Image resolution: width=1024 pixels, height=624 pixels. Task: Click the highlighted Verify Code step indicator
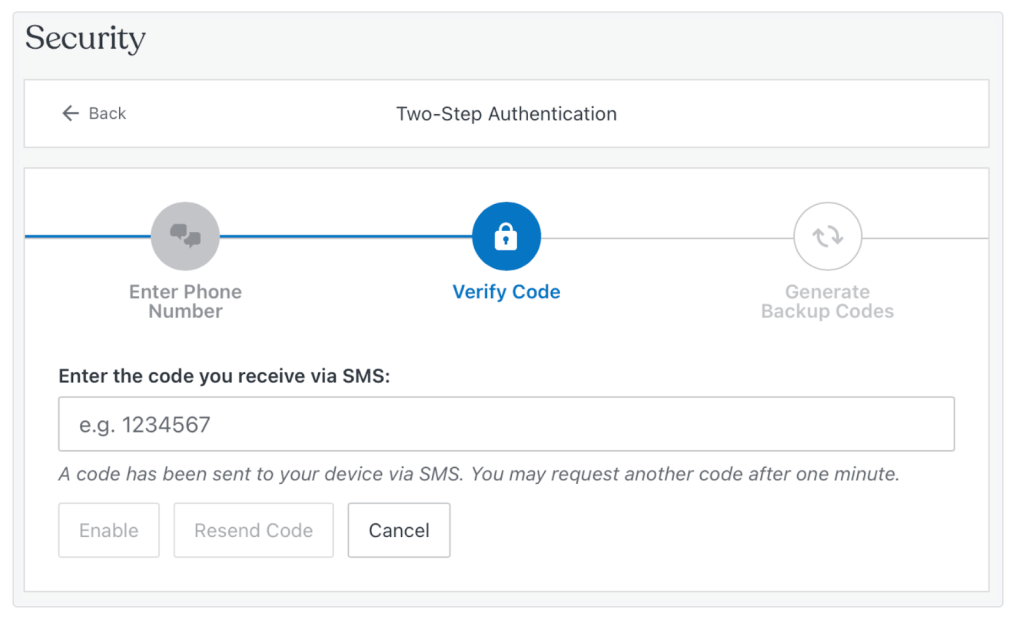coord(506,236)
